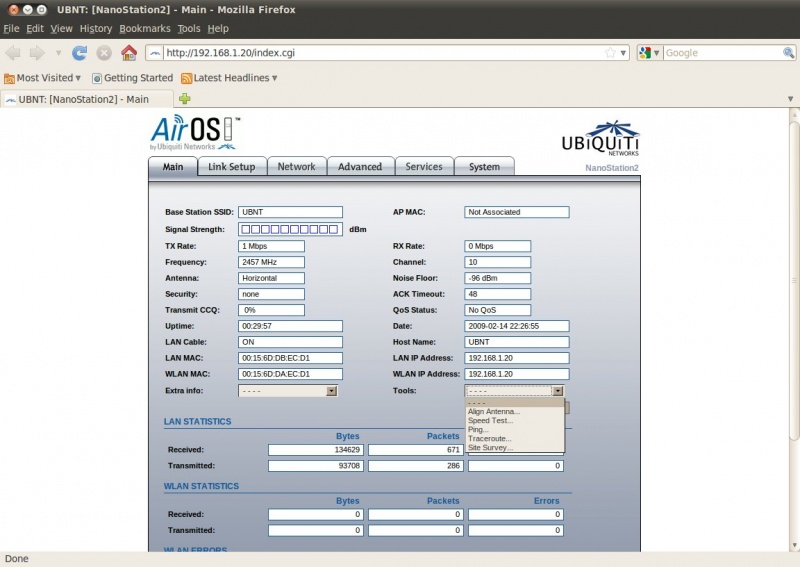Image resolution: width=800 pixels, height=567 pixels.
Task: Click the Latest Headlines feed icon
Action: click(186, 78)
